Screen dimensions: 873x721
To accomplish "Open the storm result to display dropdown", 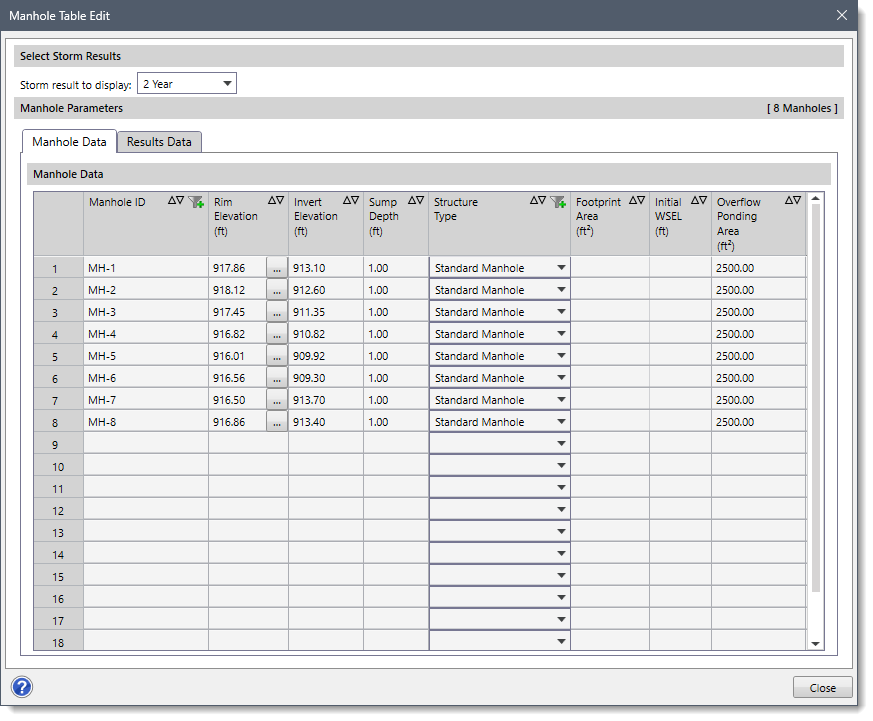I will click(x=227, y=83).
